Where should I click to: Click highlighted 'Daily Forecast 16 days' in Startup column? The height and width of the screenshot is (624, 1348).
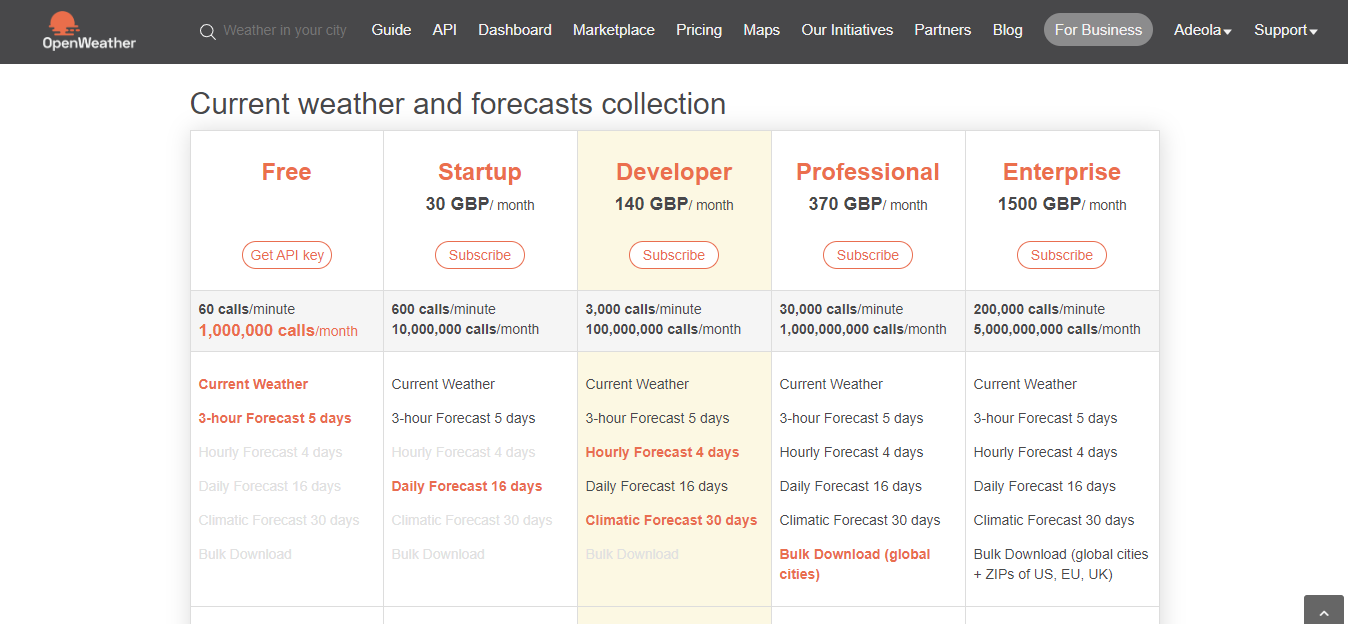tap(467, 486)
